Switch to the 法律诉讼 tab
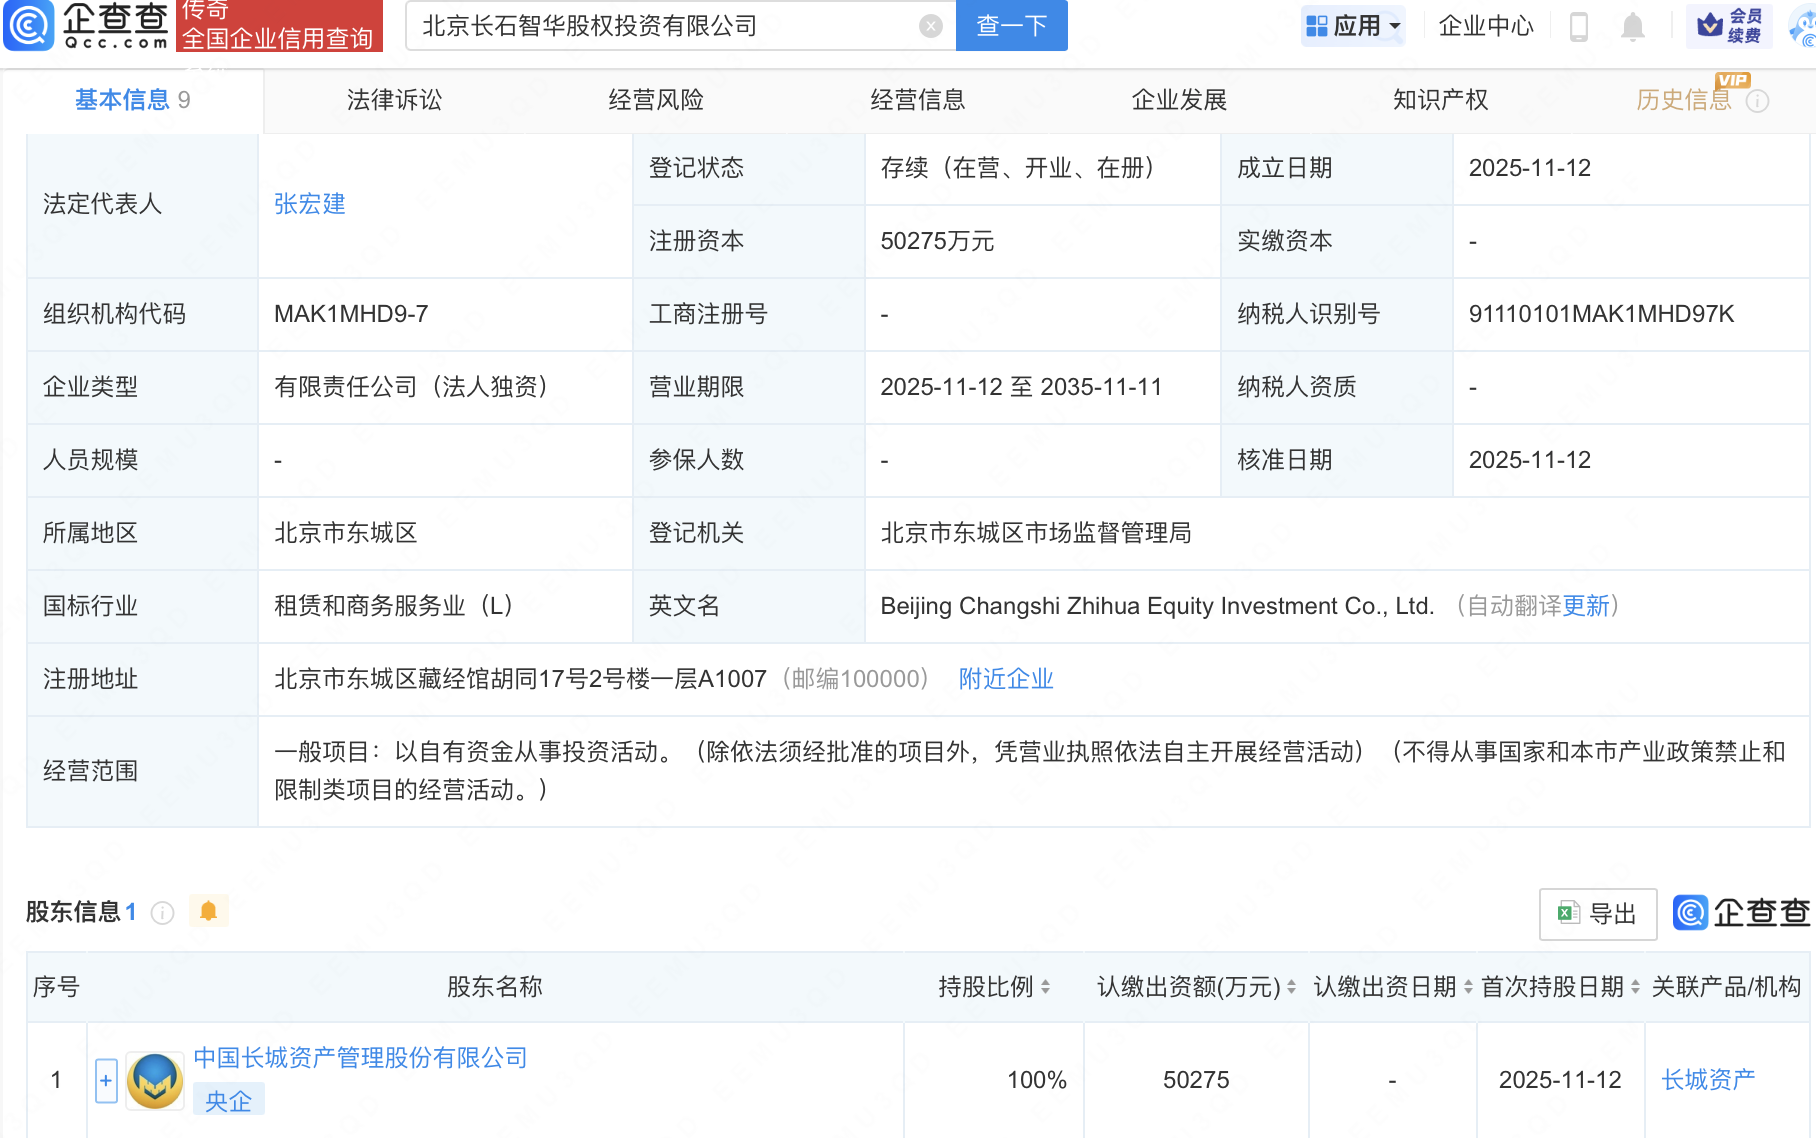 click(394, 100)
